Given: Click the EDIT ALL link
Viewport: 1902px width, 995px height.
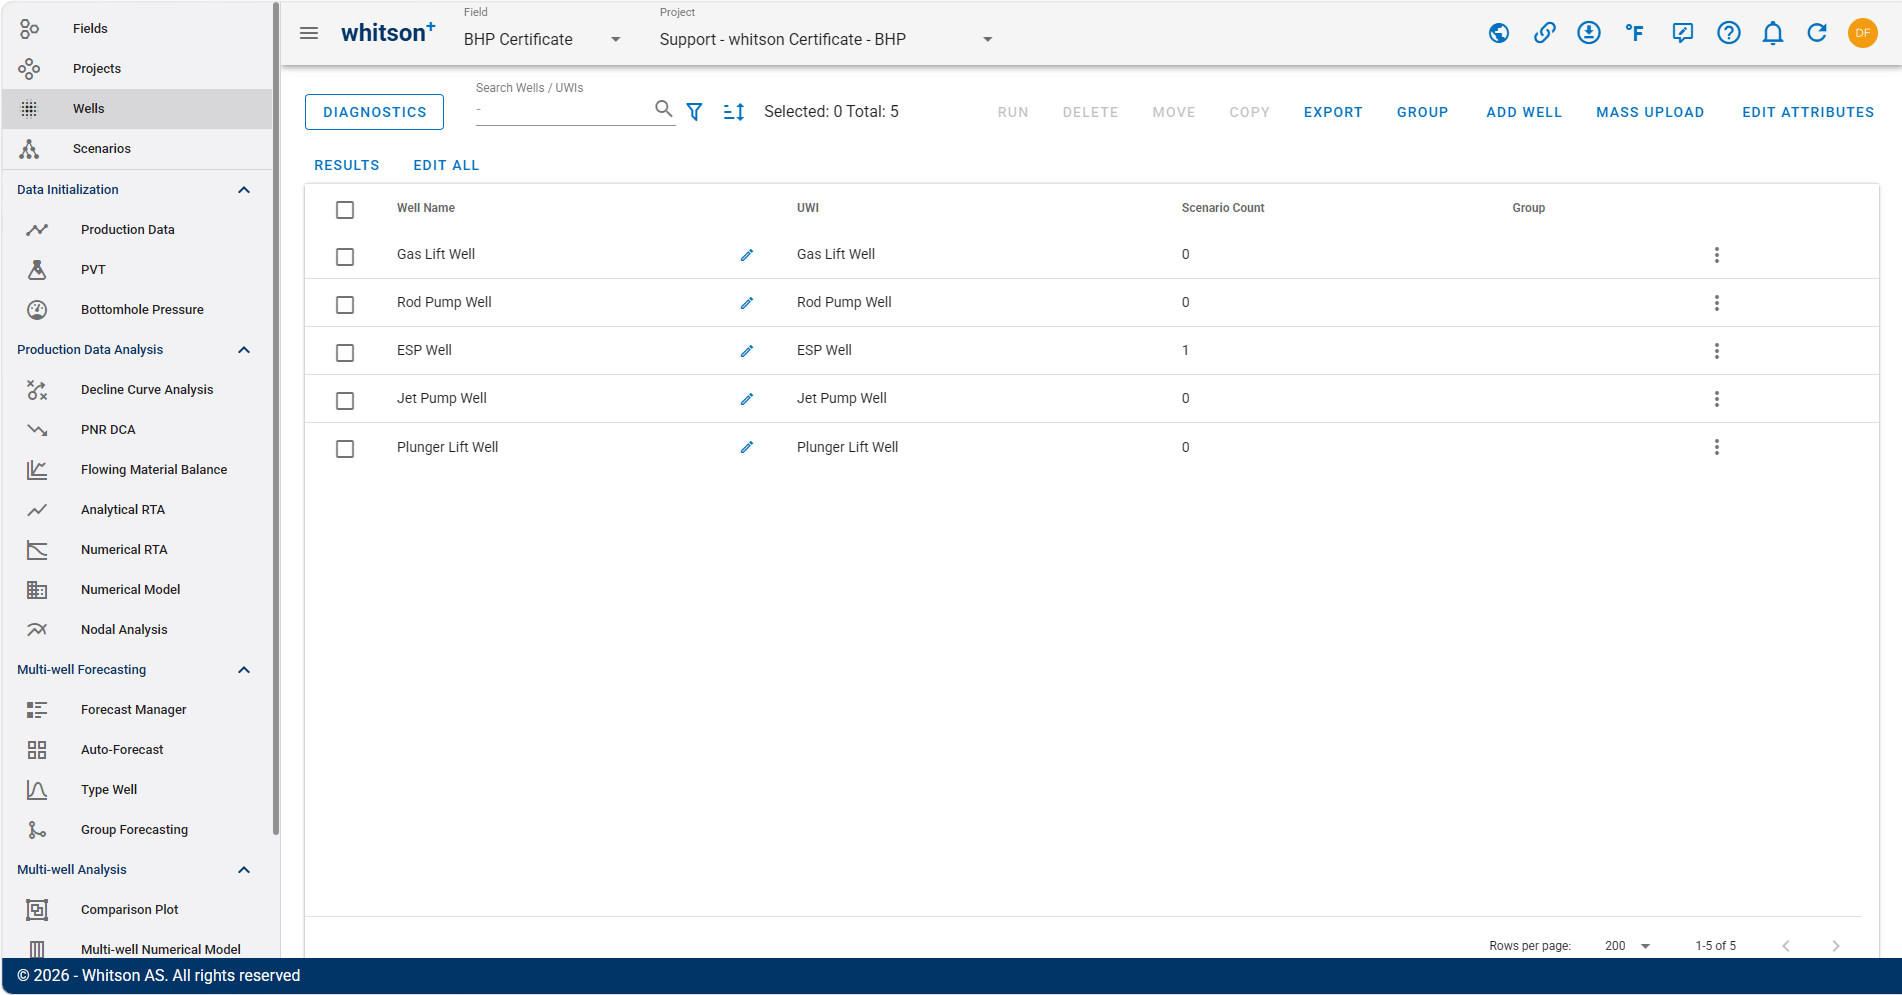Looking at the screenshot, I should [446, 166].
